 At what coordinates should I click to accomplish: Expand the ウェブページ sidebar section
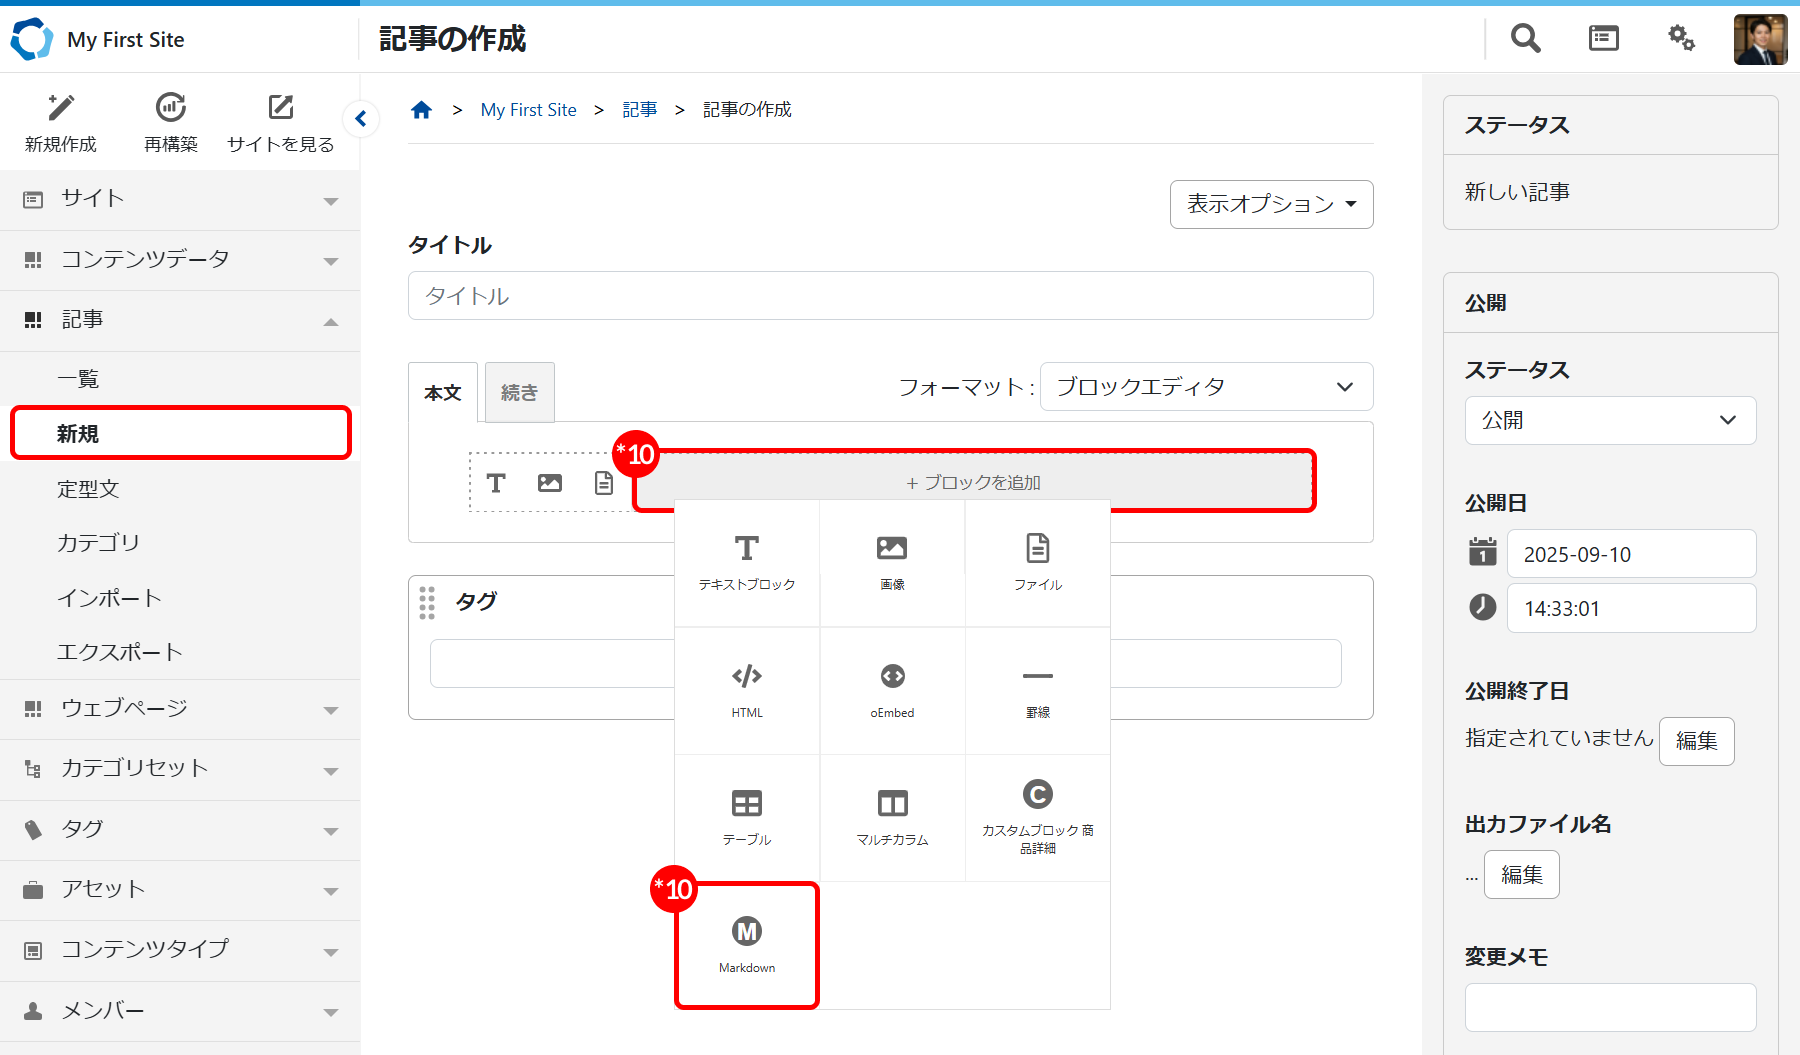(180, 709)
